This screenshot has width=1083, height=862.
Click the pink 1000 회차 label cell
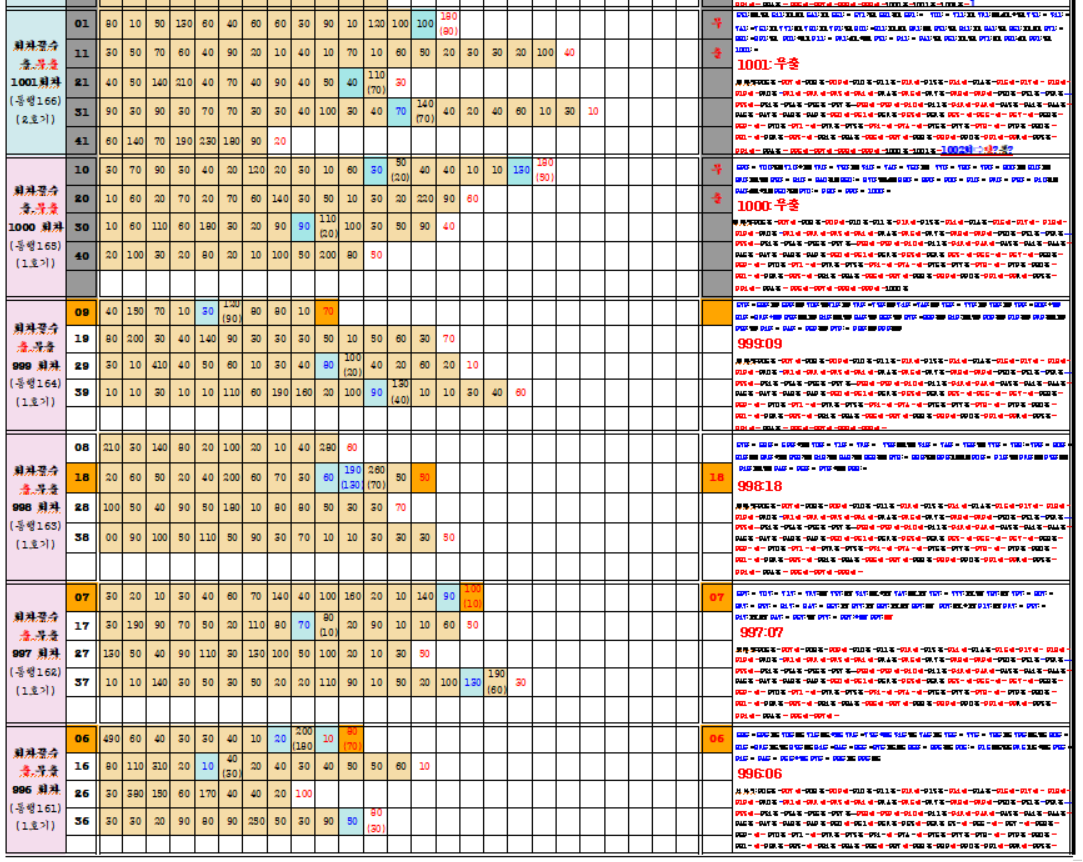pos(35,227)
